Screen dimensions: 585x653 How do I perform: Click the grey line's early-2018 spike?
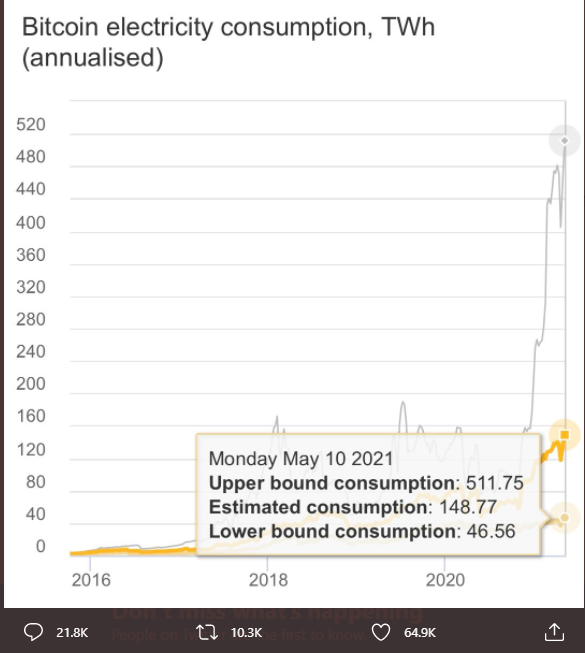pyautogui.click(x=277, y=417)
